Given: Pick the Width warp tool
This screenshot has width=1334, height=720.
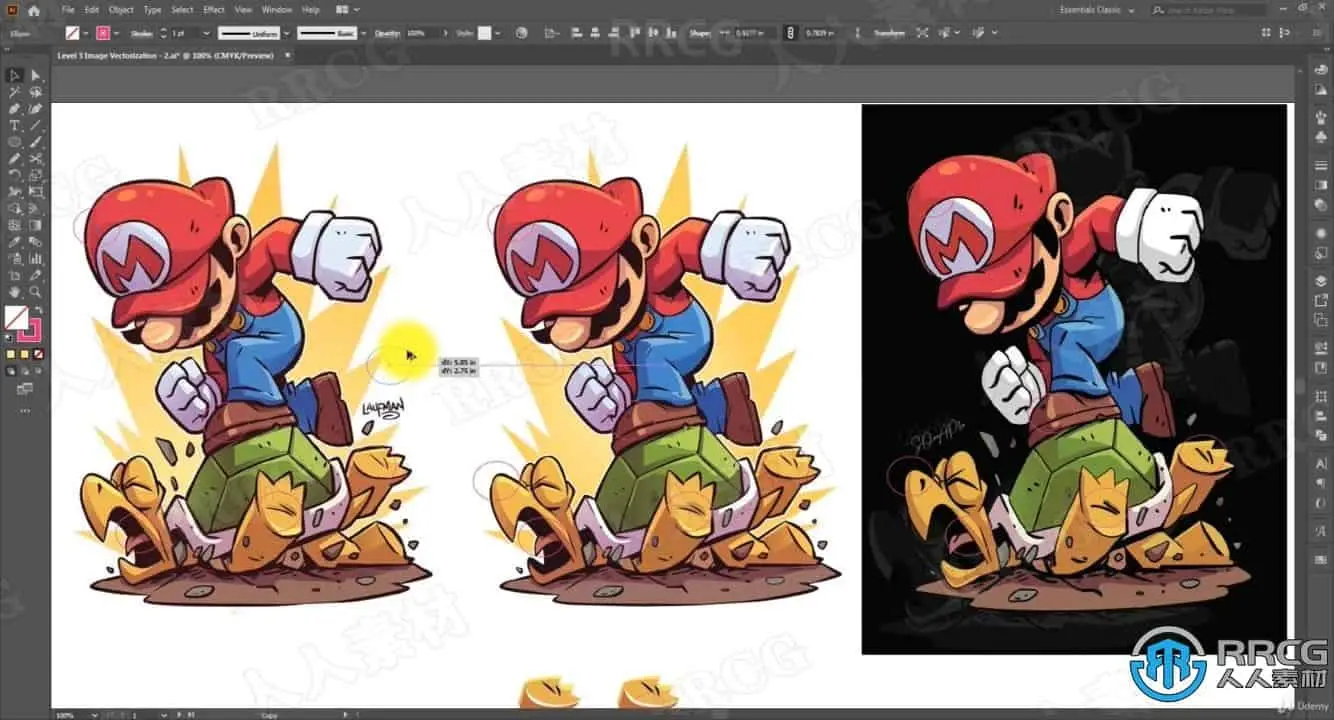Looking at the screenshot, I should (15, 192).
